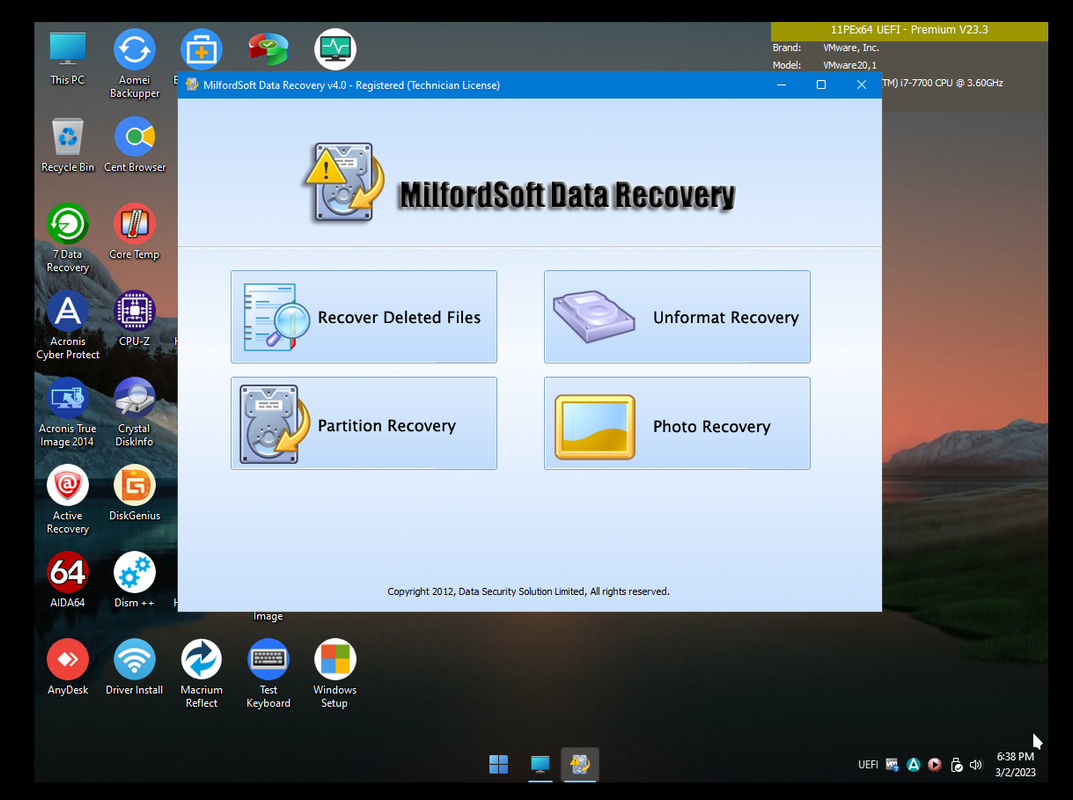
Task: Maximize the MilfordSoft Data Recovery window
Action: pyautogui.click(x=821, y=85)
